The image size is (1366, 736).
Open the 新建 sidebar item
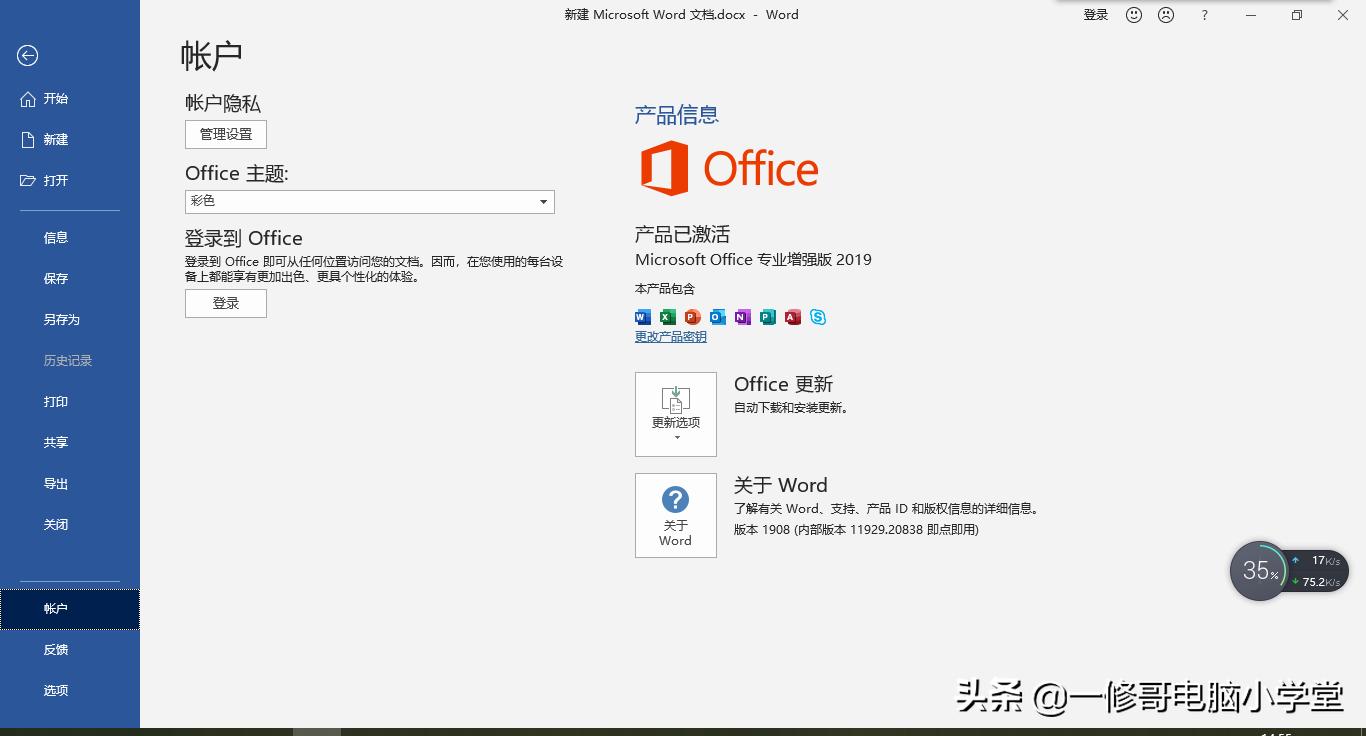point(70,140)
